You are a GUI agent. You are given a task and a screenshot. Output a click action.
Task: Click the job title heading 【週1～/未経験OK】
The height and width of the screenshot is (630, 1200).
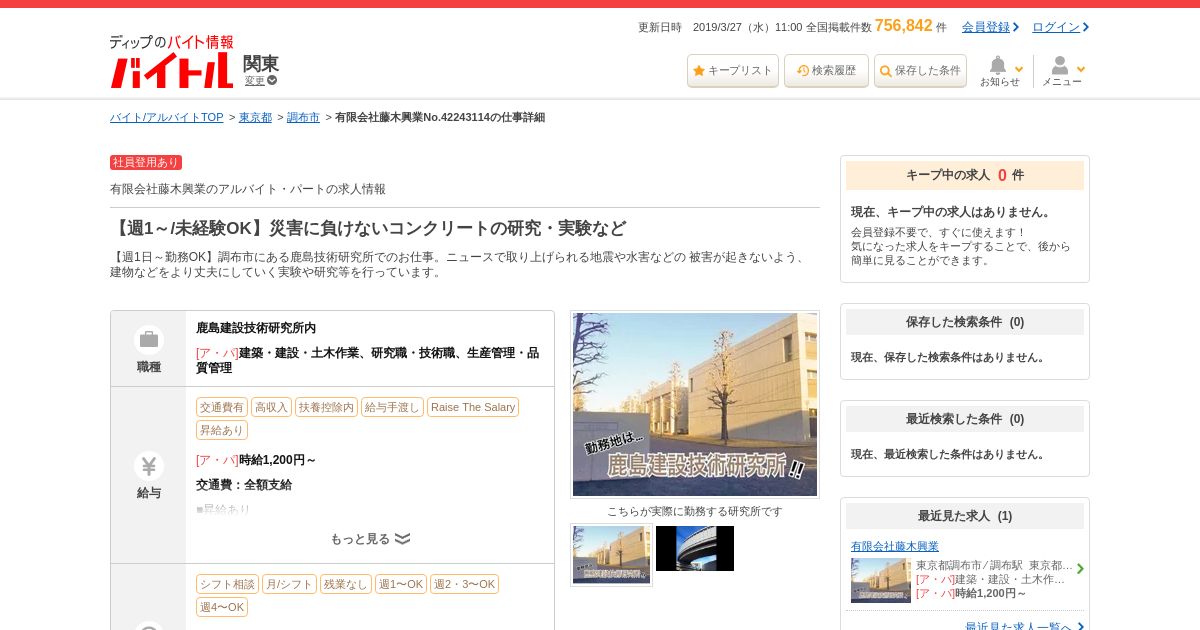(368, 228)
